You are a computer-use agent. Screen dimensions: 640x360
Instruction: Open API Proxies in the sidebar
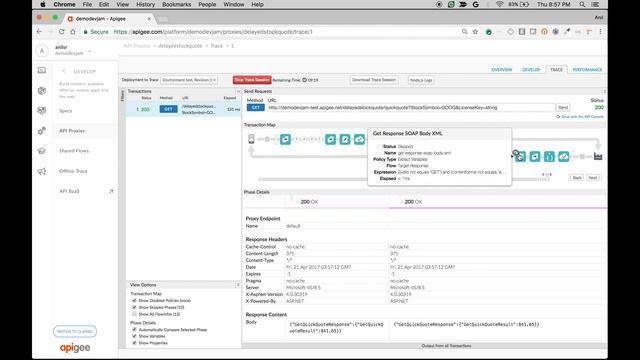pos(72,131)
